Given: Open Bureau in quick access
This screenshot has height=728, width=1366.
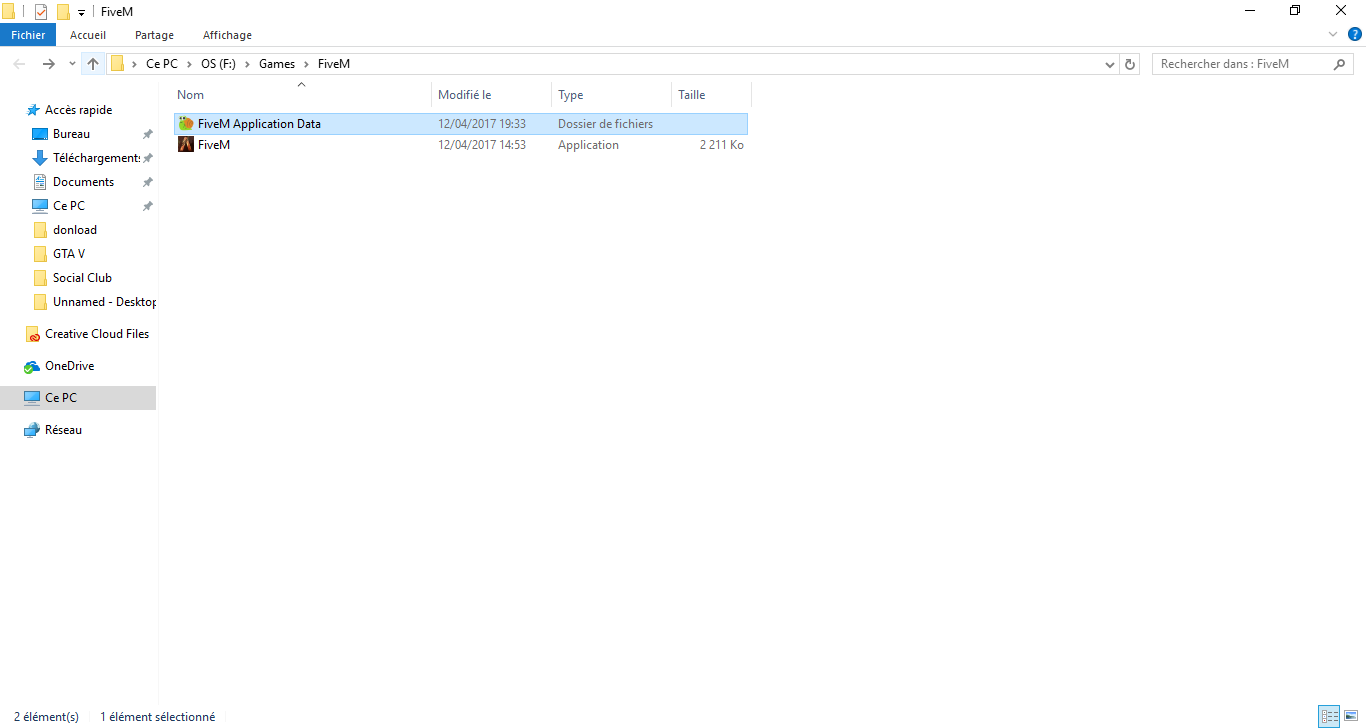Looking at the screenshot, I should click(71, 134).
